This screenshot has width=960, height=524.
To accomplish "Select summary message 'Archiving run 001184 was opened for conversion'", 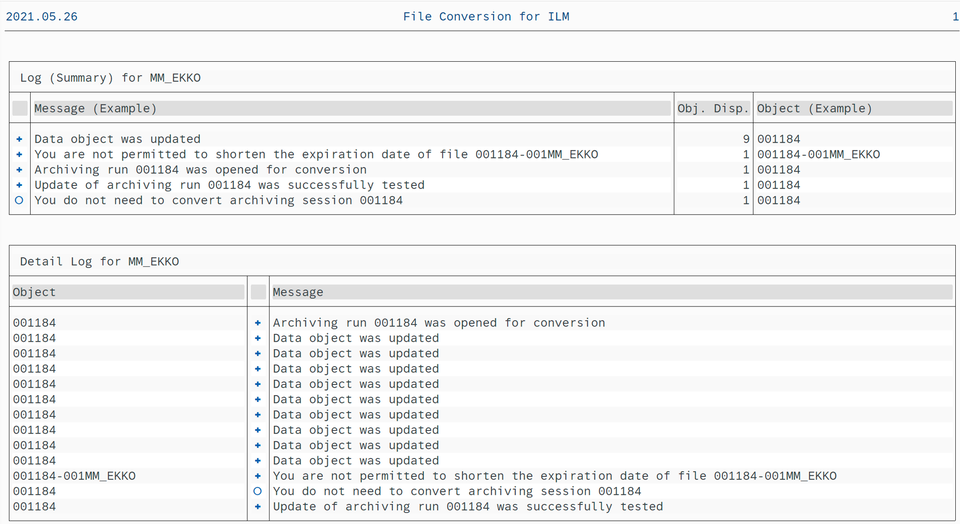I will [x=200, y=170].
